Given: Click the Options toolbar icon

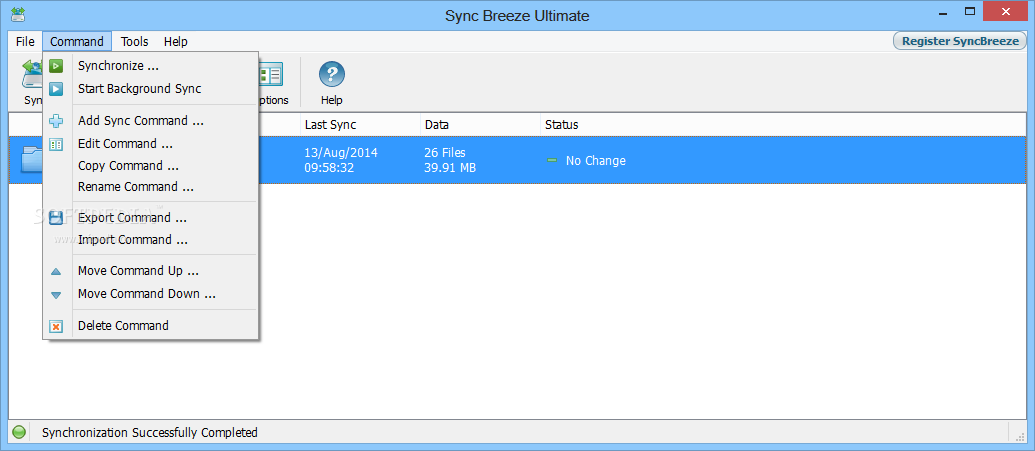Looking at the screenshot, I should pos(271,74).
